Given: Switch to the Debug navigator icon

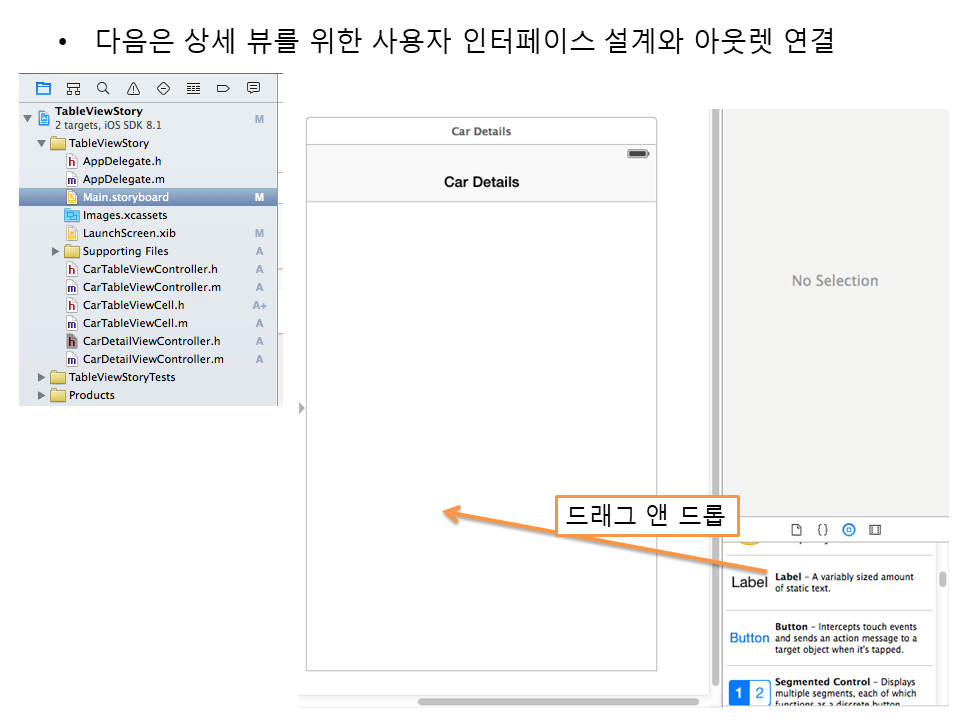Looking at the screenshot, I should (x=193, y=88).
